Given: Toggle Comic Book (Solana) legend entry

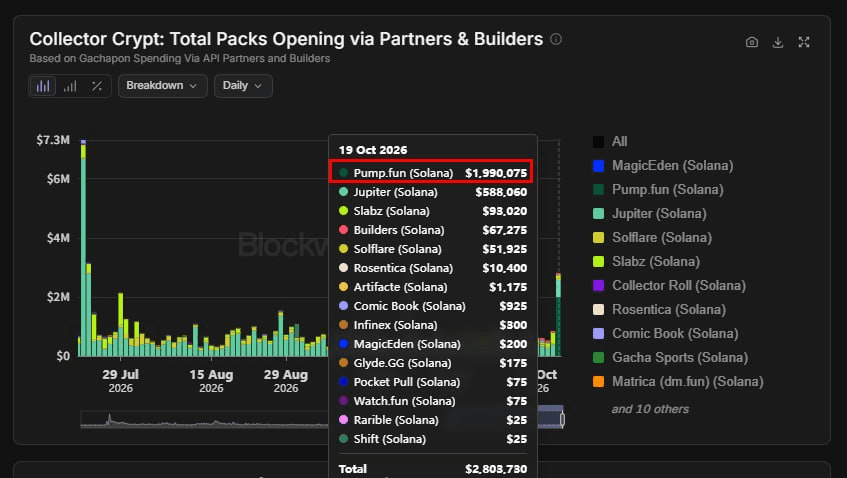Looking at the screenshot, I should click(x=666, y=333).
